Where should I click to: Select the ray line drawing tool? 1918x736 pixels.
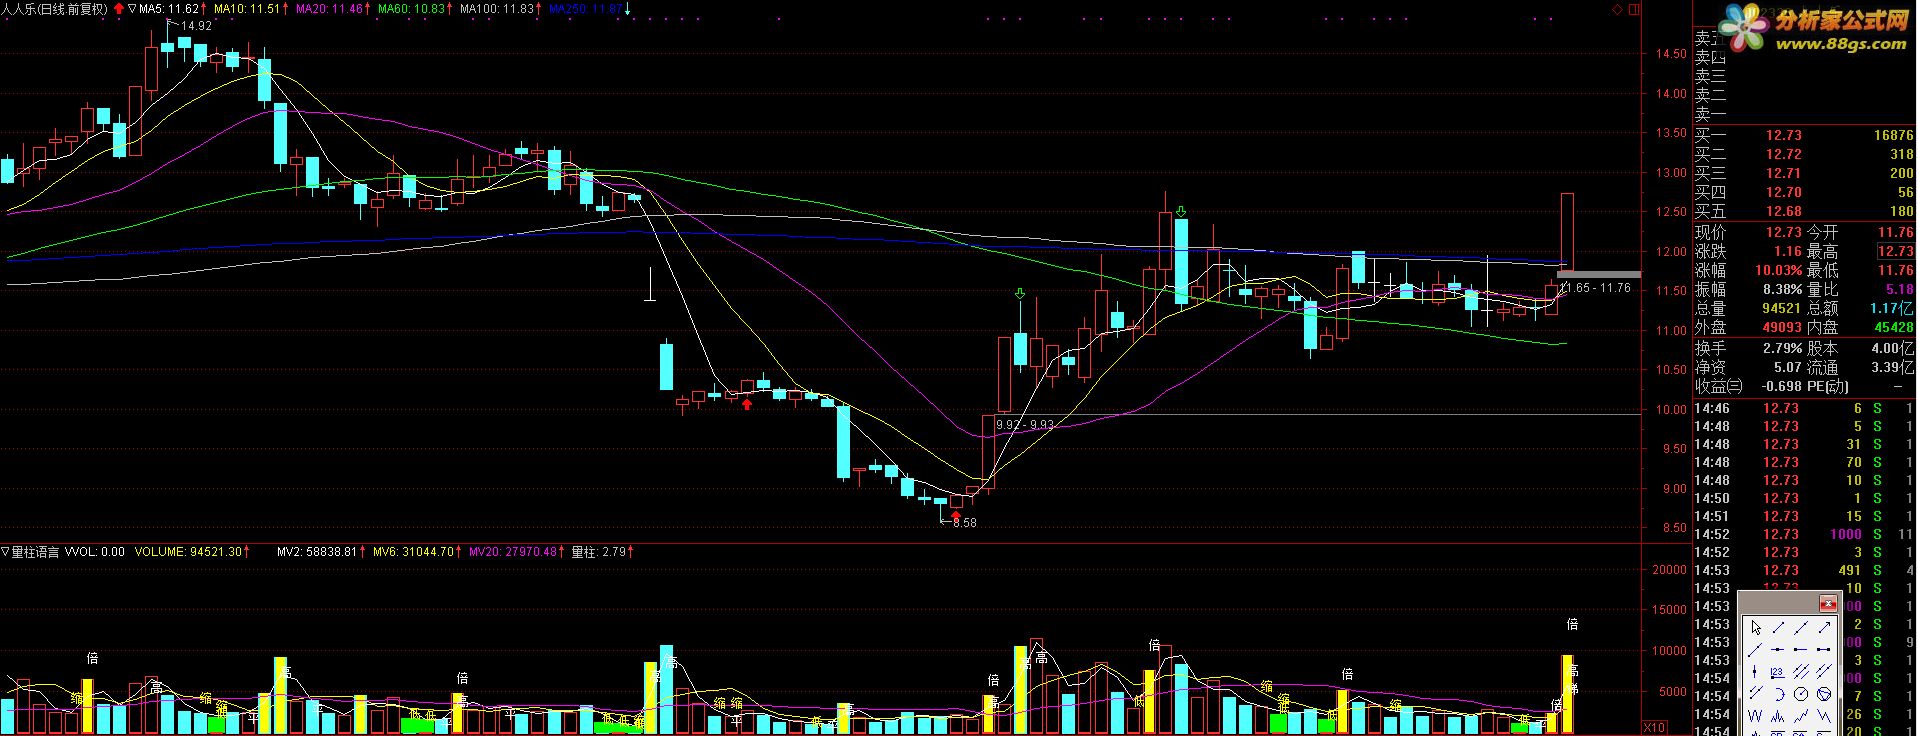coord(1756,650)
